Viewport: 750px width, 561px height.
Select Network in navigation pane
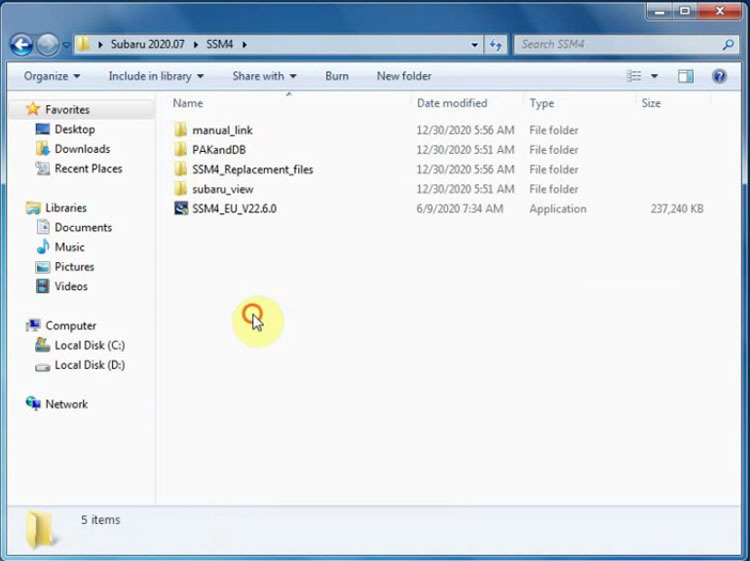(x=66, y=404)
